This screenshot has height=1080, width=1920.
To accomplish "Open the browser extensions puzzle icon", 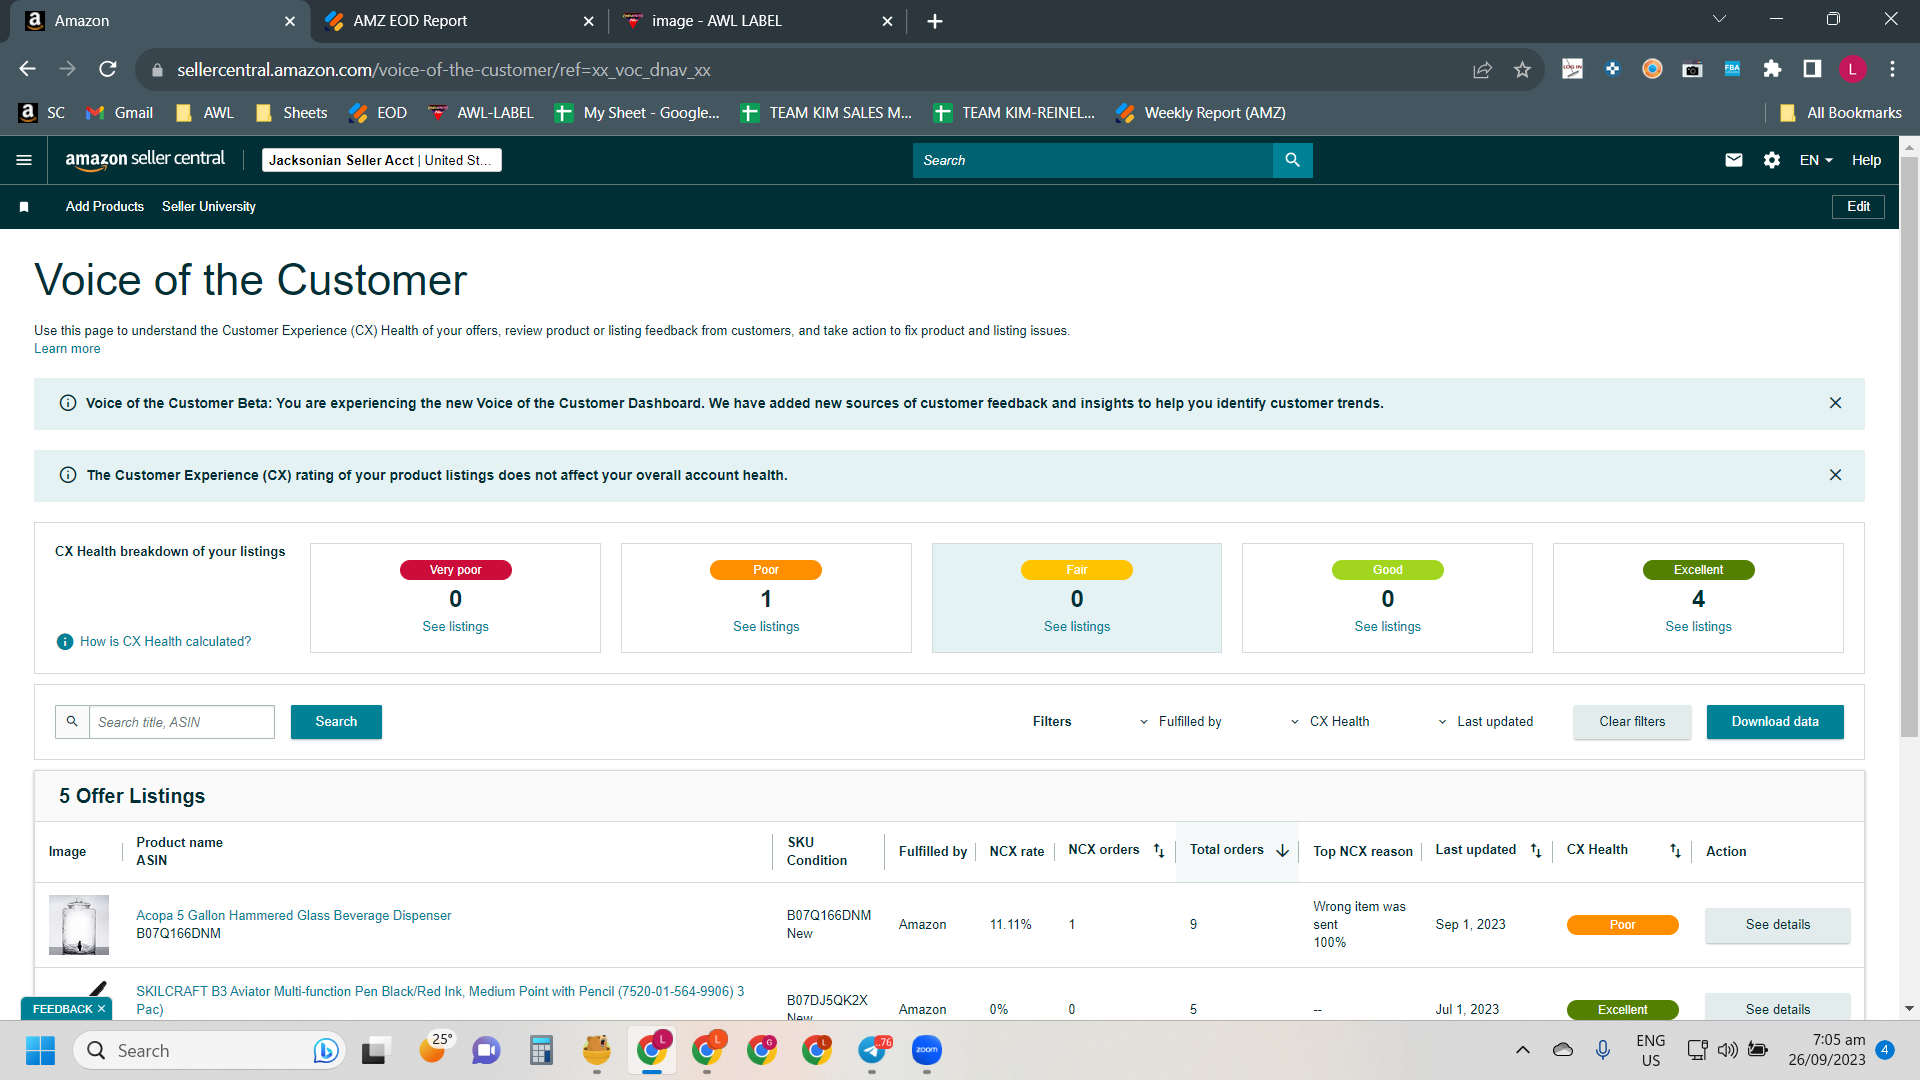I will click(1772, 69).
